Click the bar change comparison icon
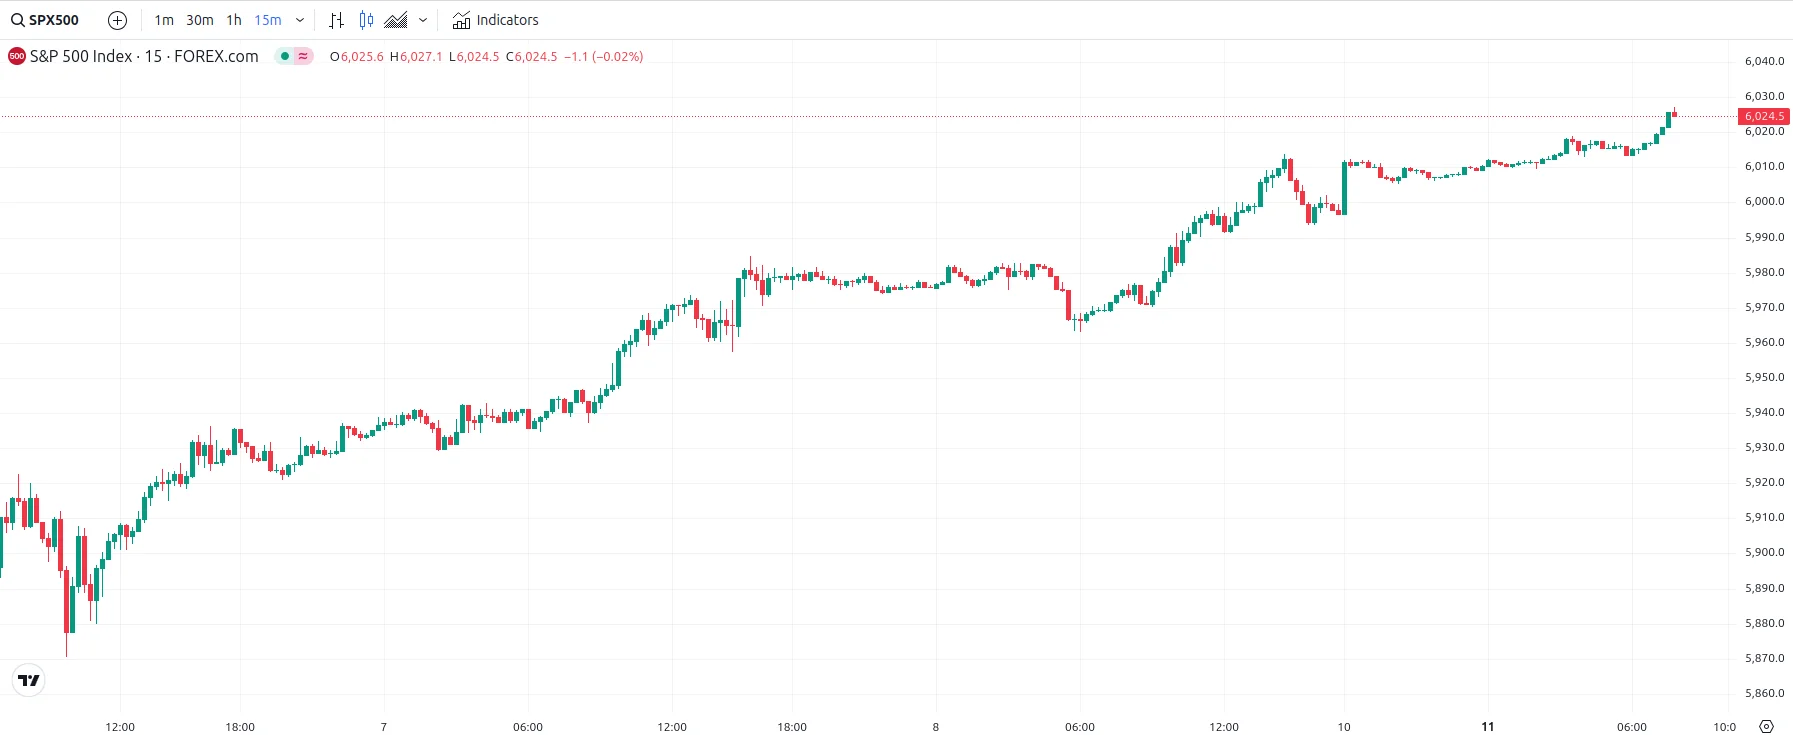Screen dimensions: 1793x735 click(336, 19)
